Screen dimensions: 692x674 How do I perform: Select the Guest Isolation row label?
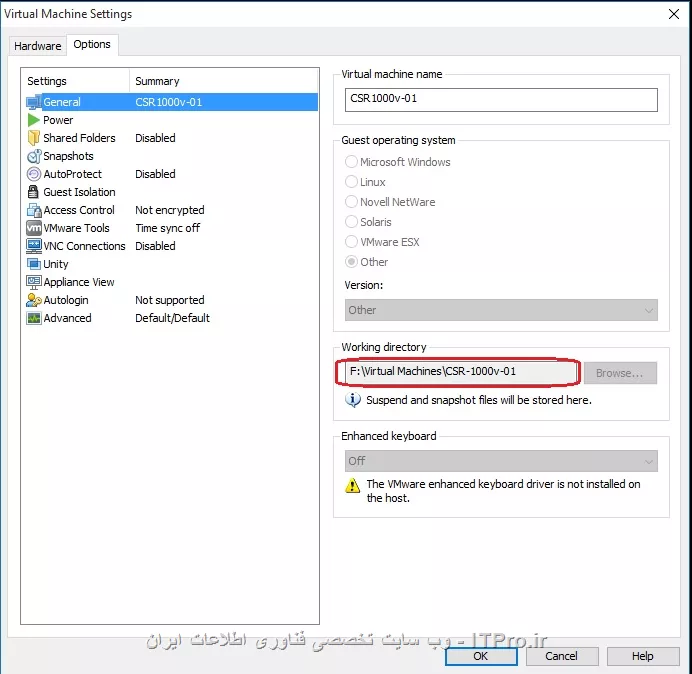pos(79,192)
